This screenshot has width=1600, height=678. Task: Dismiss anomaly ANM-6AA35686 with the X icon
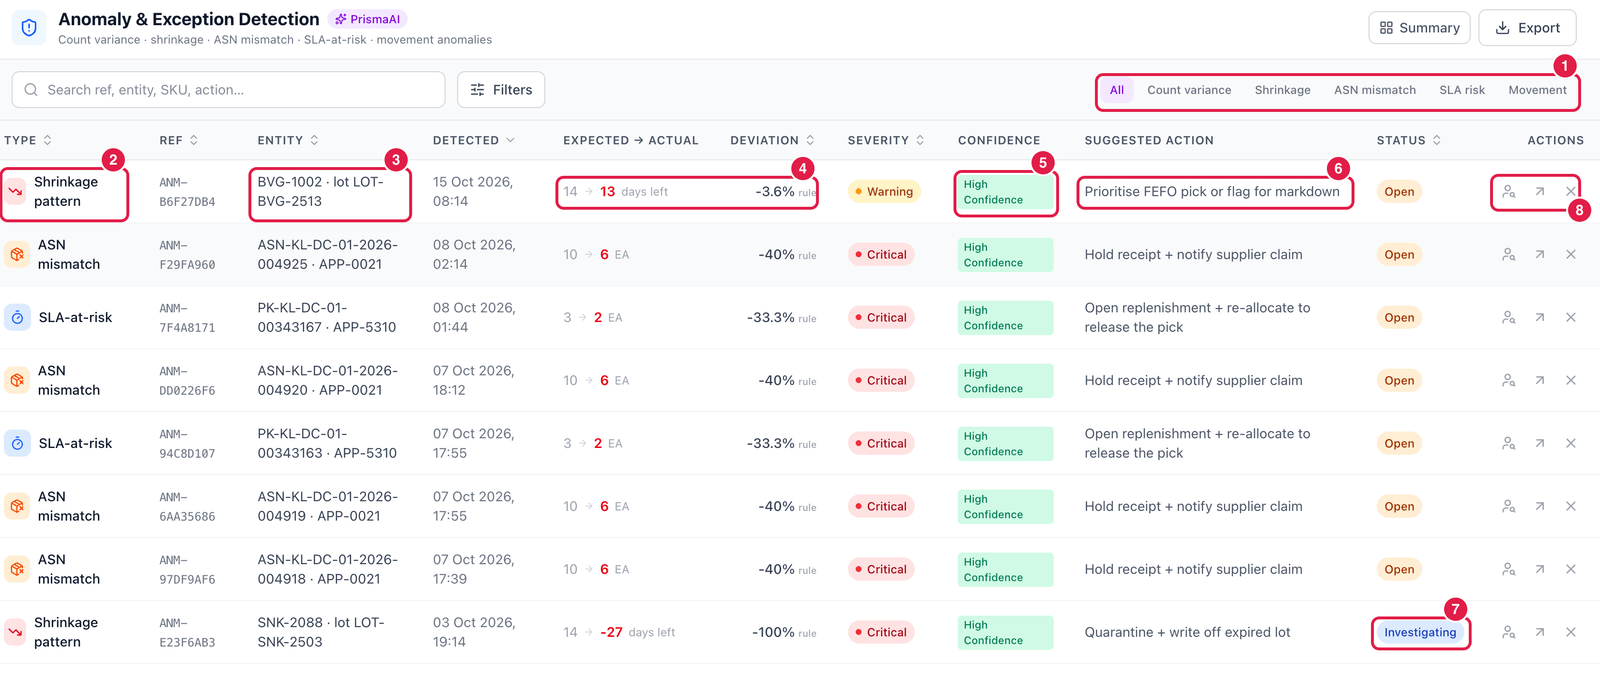[x=1571, y=507]
